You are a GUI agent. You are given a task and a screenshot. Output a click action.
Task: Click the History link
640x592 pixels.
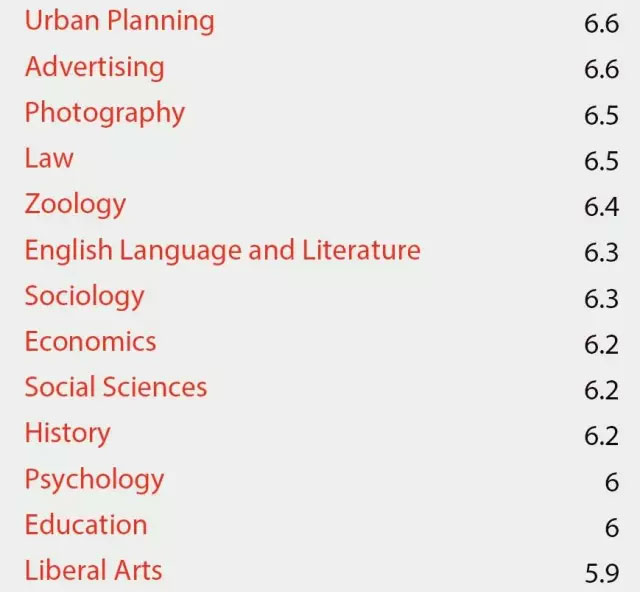click(68, 434)
